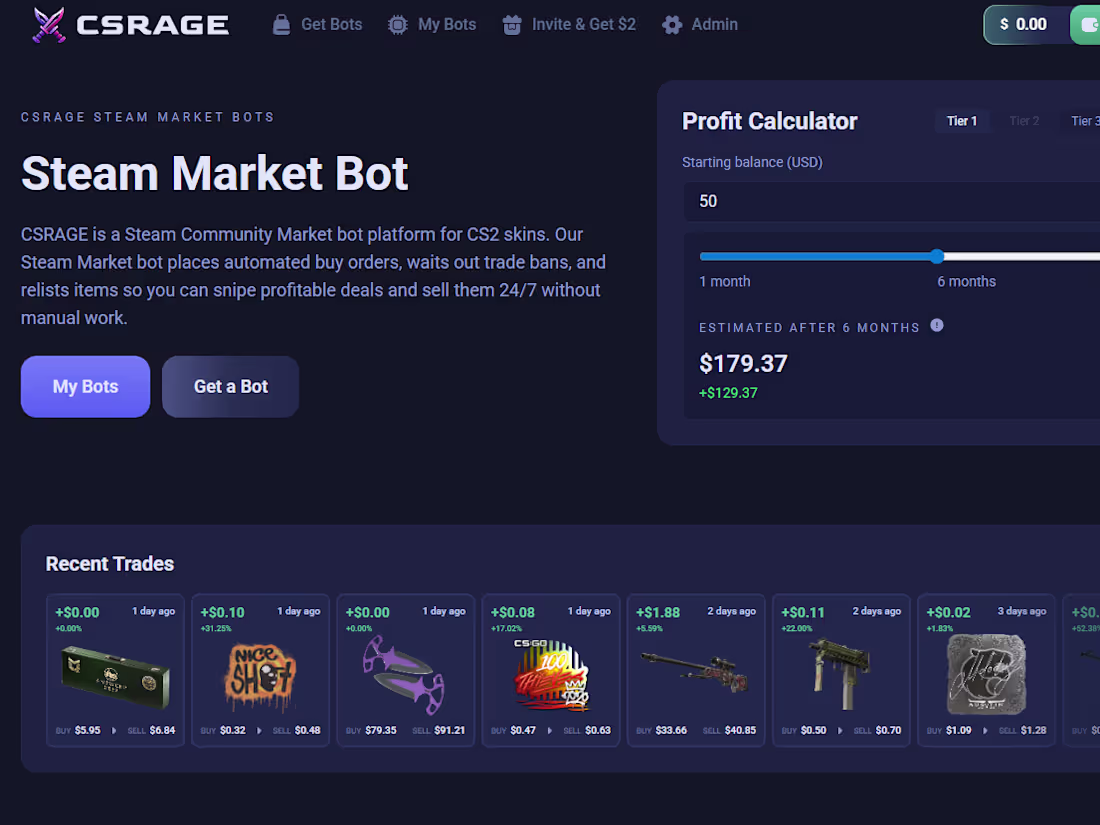This screenshot has width=1100, height=825.
Task: Click the info icon after ESTIMATED AFTER 6 MONTHS
Action: coord(937,325)
